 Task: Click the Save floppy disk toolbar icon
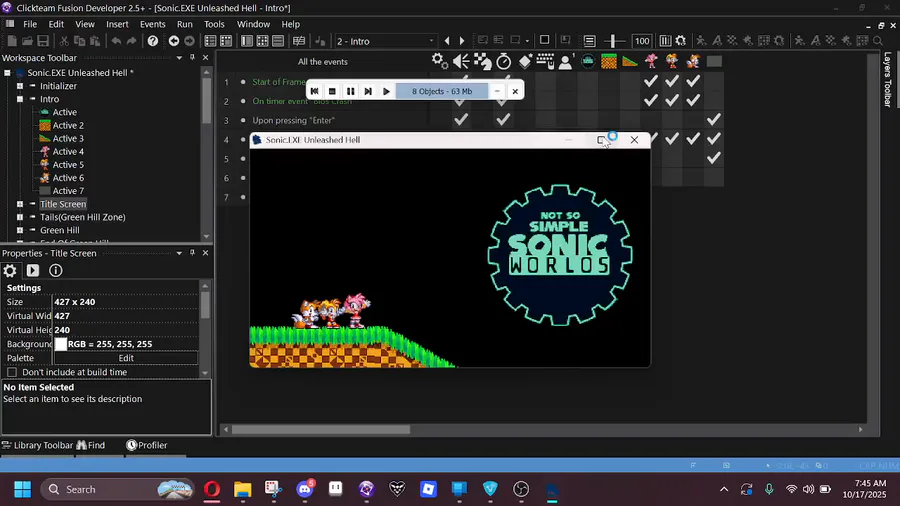43,41
